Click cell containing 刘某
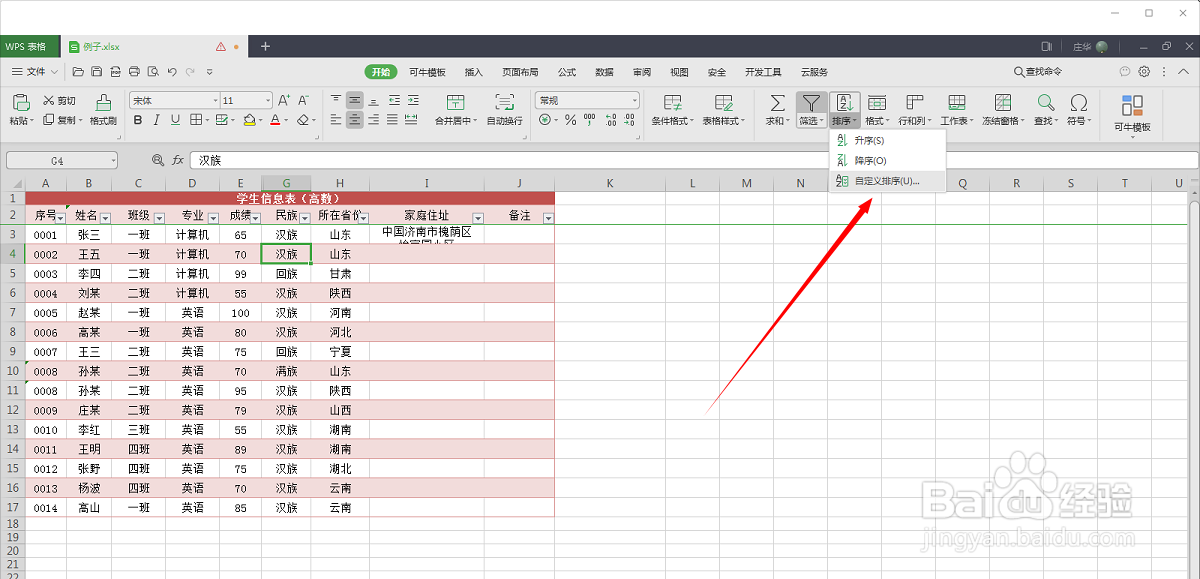The width and height of the screenshot is (1200, 579). [89, 293]
